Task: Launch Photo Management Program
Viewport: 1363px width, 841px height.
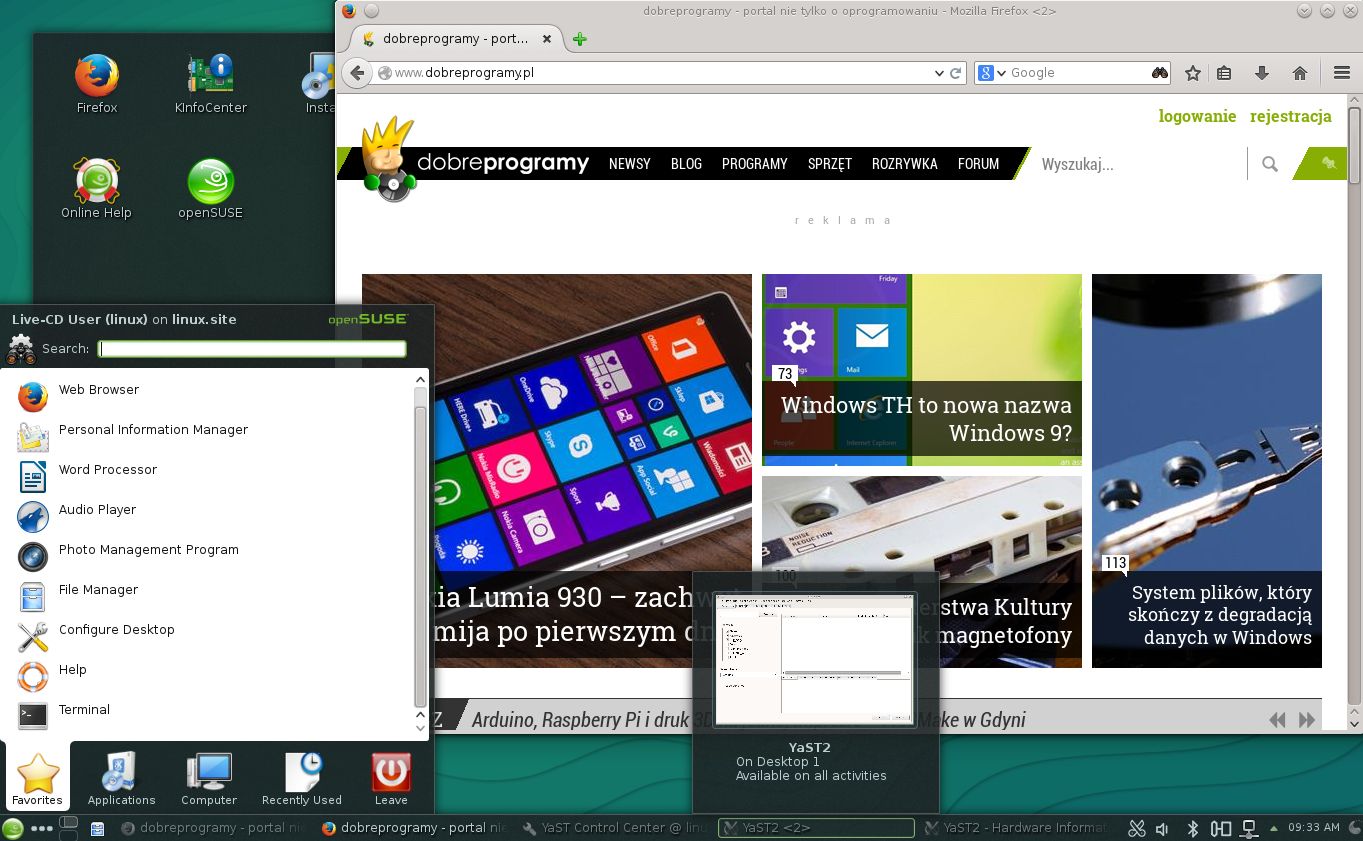Action: coord(208,557)
